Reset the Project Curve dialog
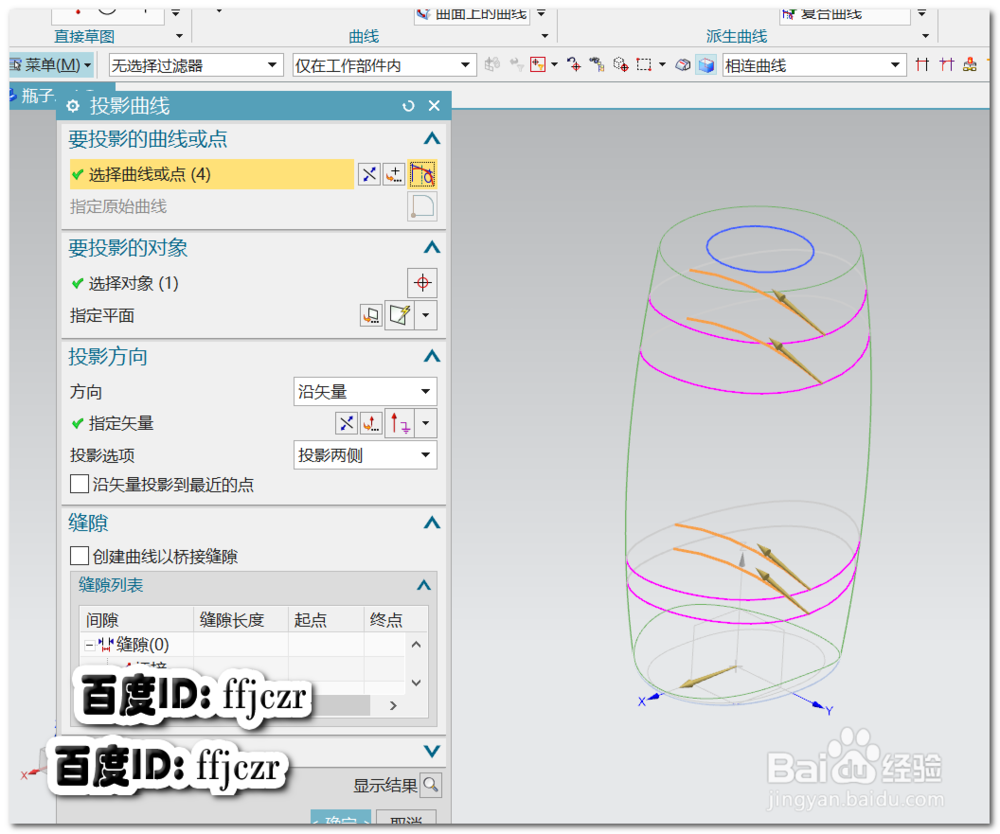 pos(408,106)
